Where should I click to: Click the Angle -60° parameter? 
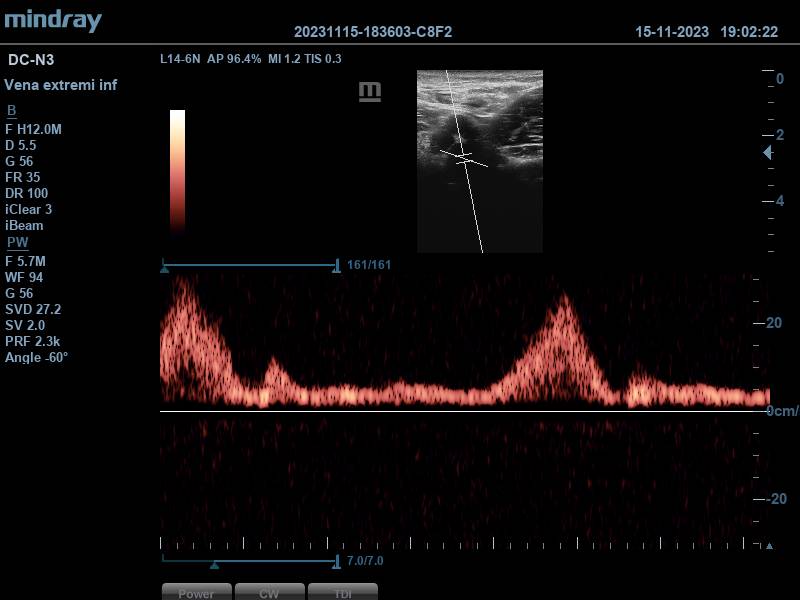(x=37, y=357)
